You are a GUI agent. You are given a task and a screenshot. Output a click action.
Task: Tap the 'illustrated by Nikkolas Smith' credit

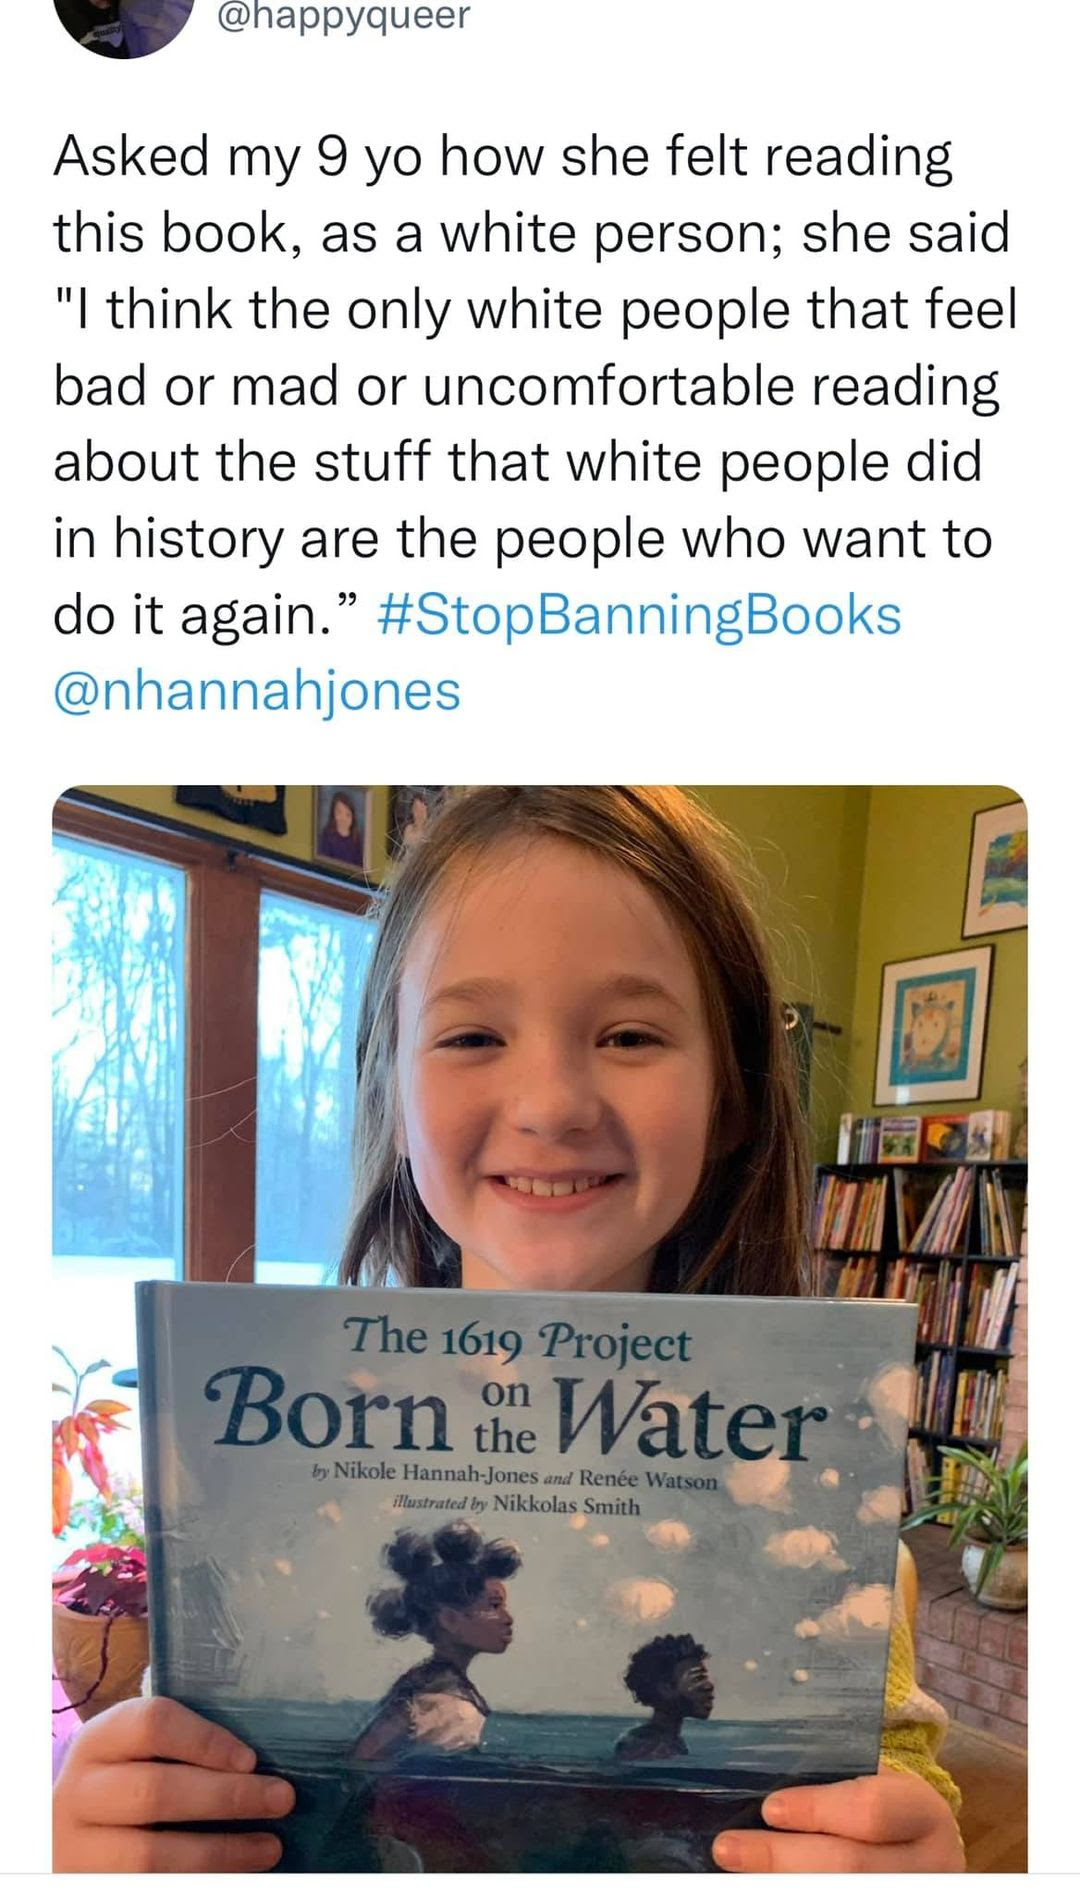coord(516,1504)
